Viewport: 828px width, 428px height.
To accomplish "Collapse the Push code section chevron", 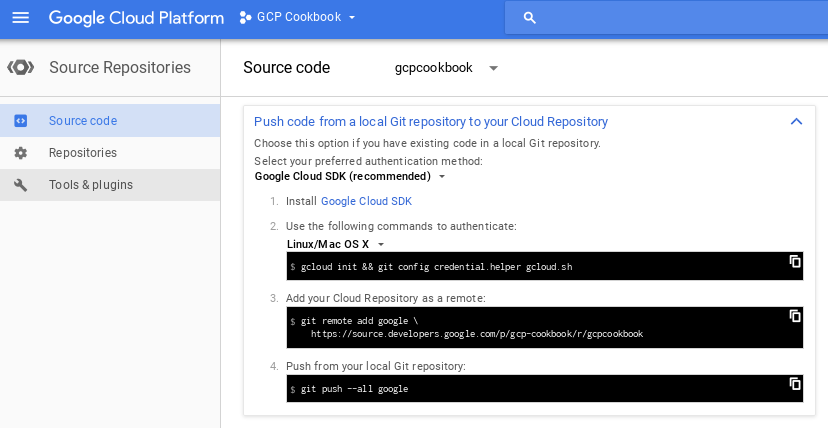I will pyautogui.click(x=796, y=121).
